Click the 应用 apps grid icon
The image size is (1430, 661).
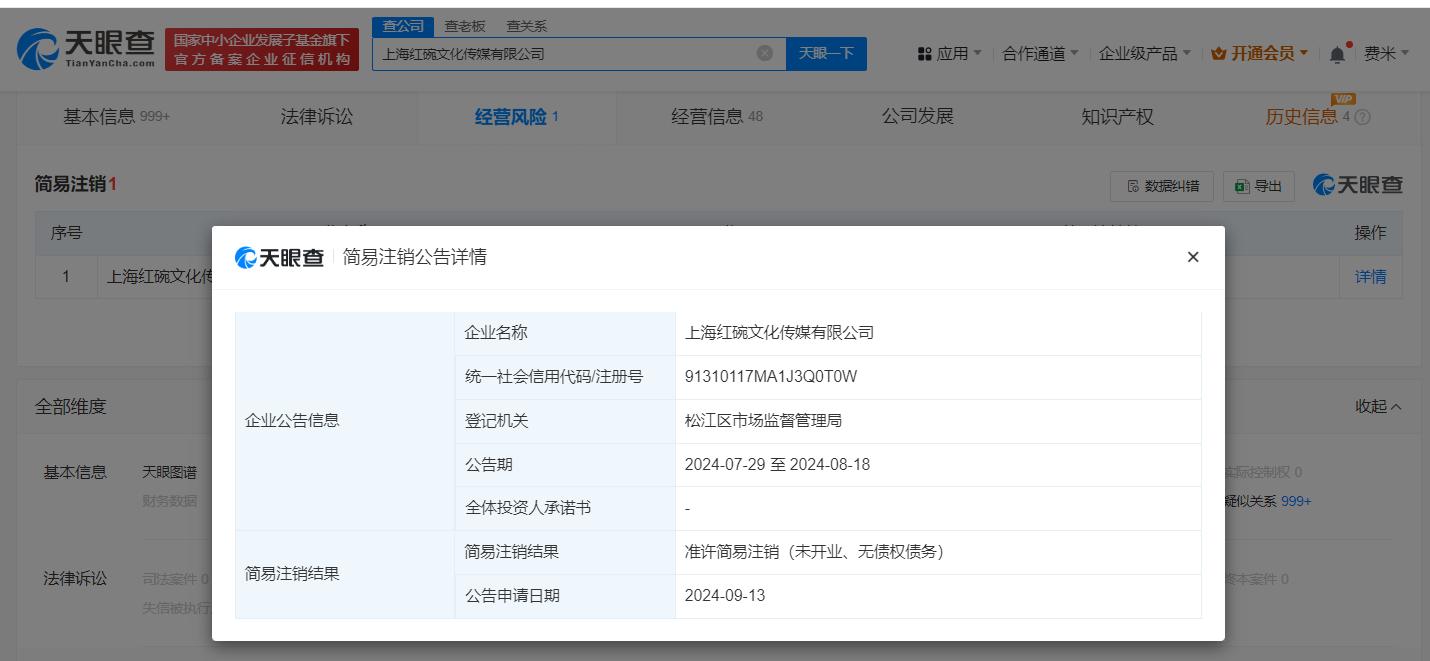(x=923, y=53)
